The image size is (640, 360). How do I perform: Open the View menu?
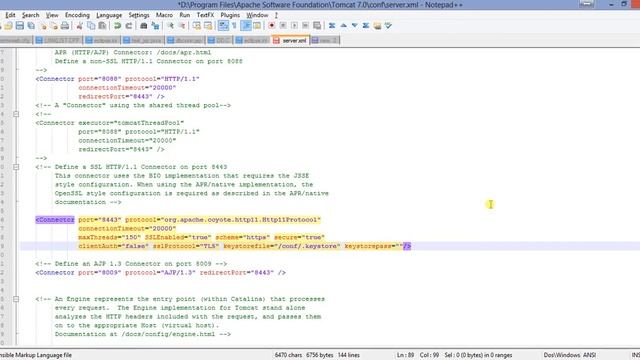click(52, 15)
